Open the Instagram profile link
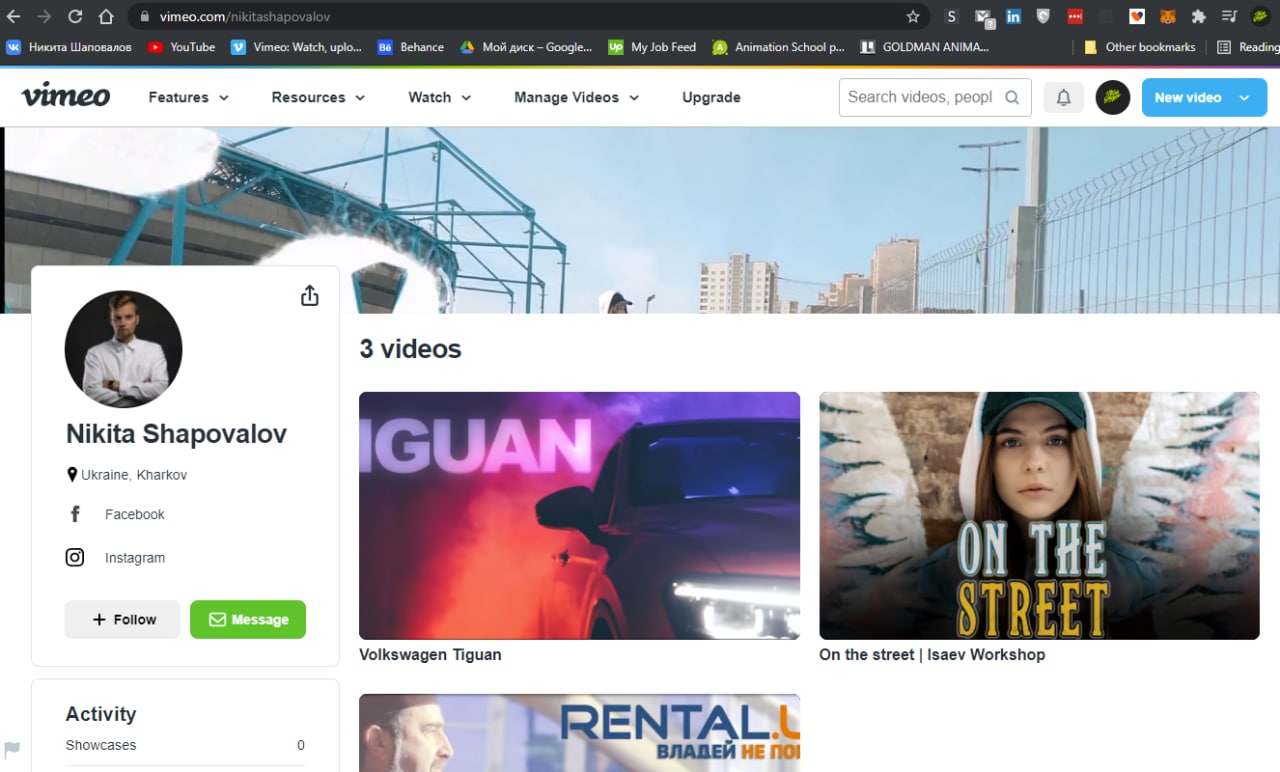Image resolution: width=1280 pixels, height=772 pixels. 135,558
